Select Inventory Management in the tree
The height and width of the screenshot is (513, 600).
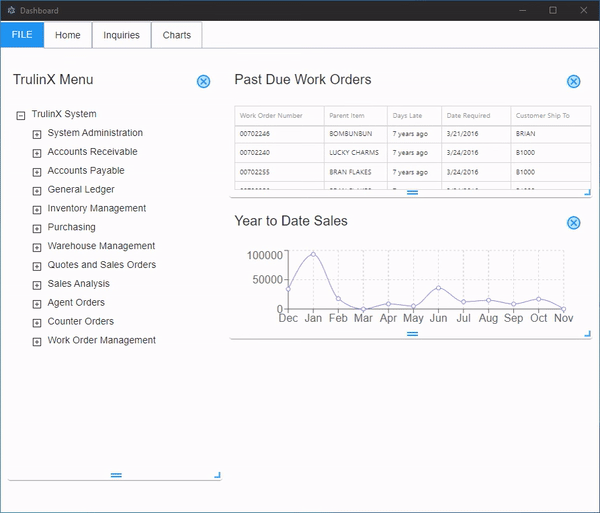[96, 208]
